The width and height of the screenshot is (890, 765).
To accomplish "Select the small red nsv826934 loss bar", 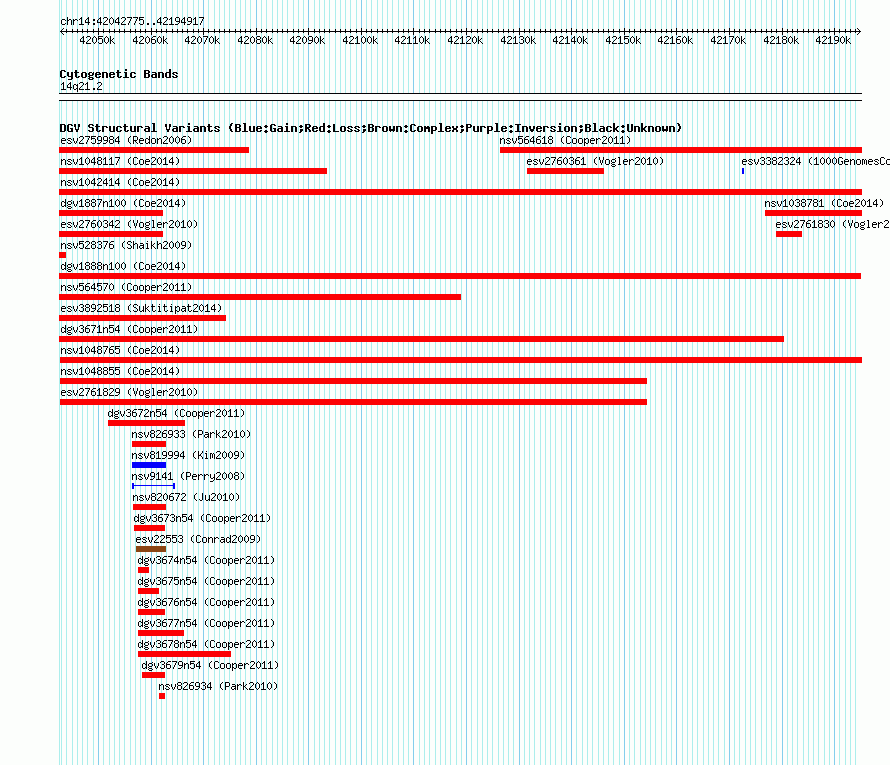I will [x=162, y=696].
